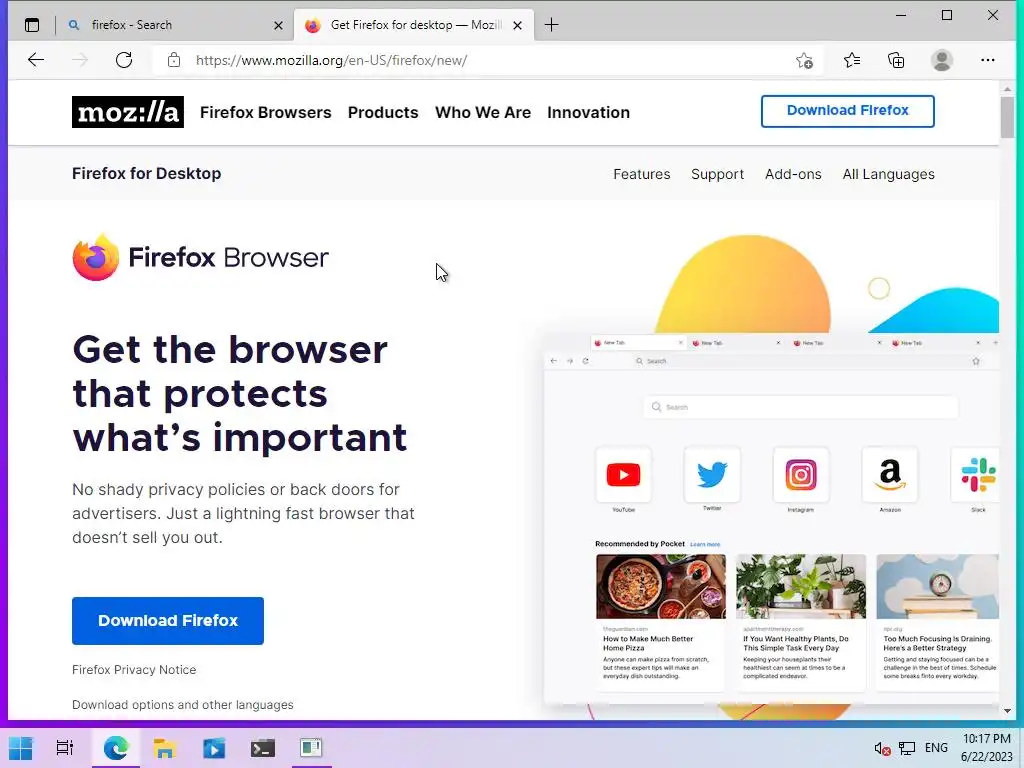Open the Who We Are menu
The image size is (1024, 768).
pos(483,112)
